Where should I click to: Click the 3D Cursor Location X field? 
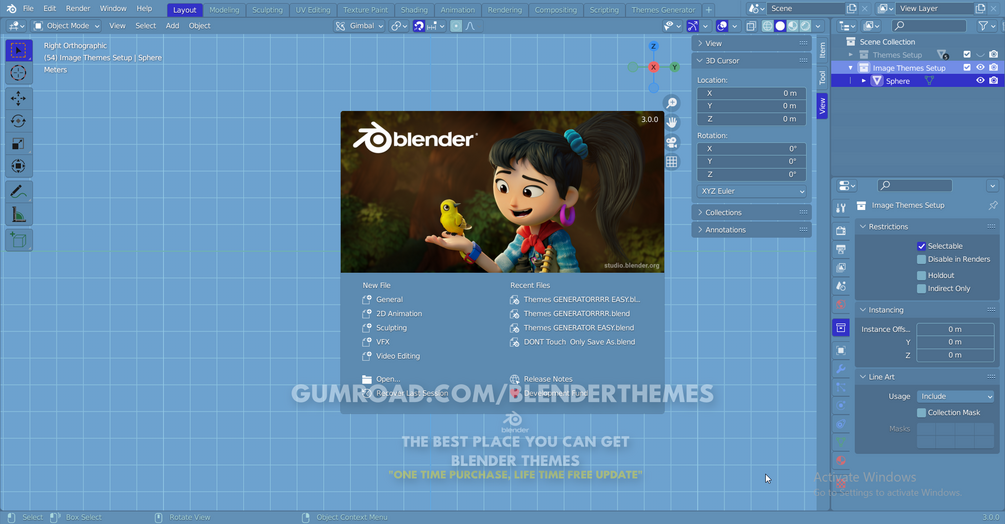point(752,94)
